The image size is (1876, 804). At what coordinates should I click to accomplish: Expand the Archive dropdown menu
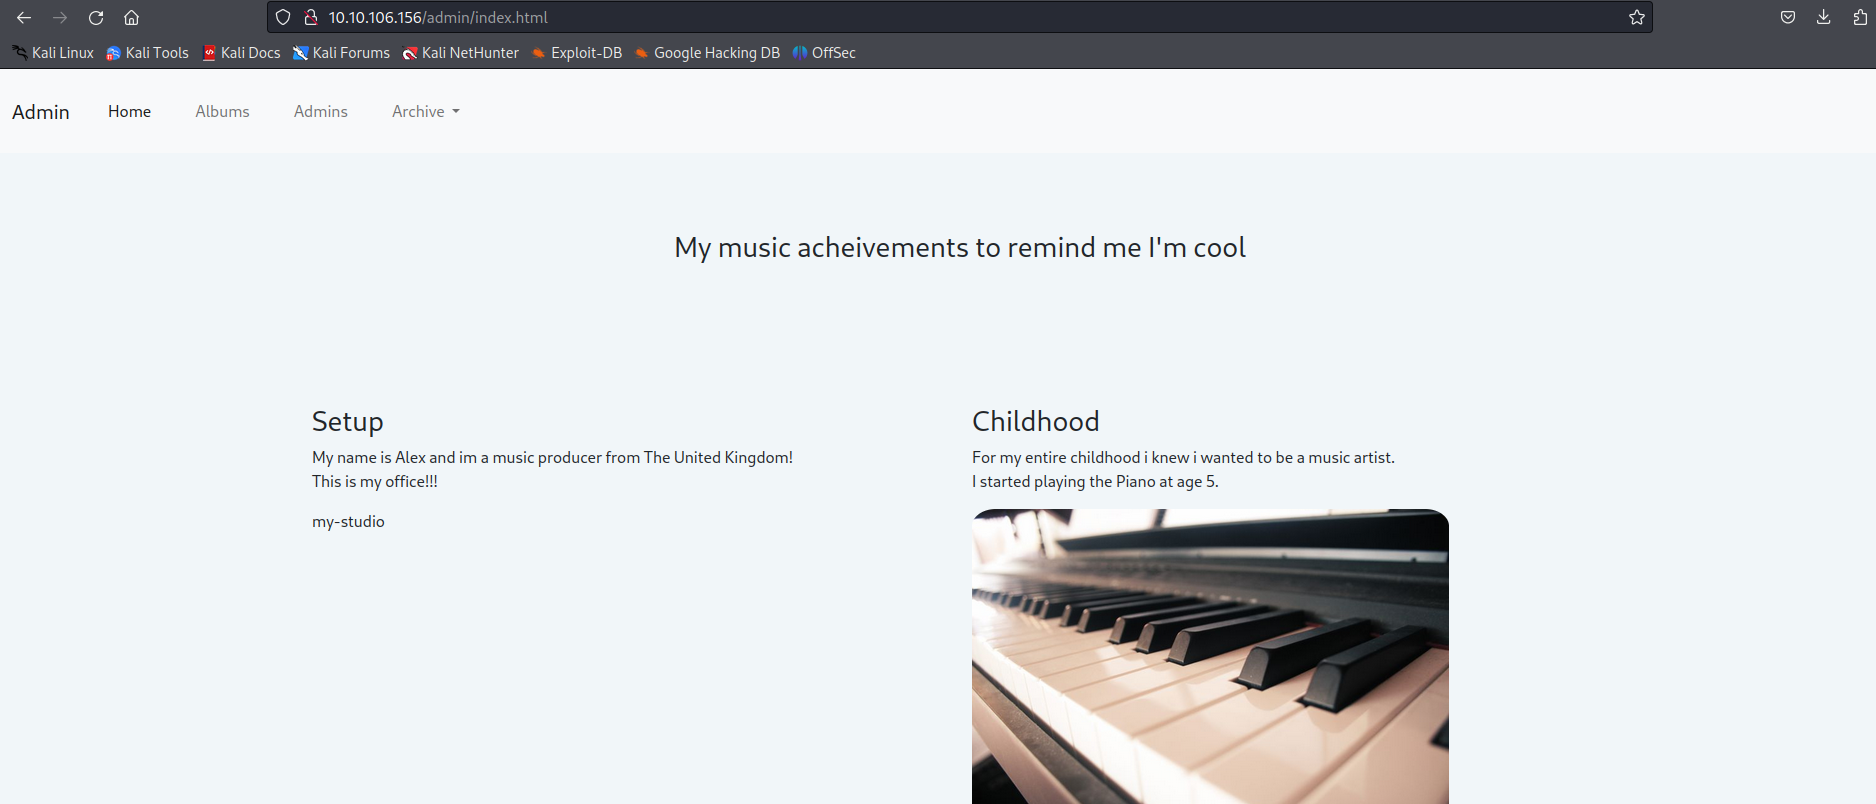425,112
